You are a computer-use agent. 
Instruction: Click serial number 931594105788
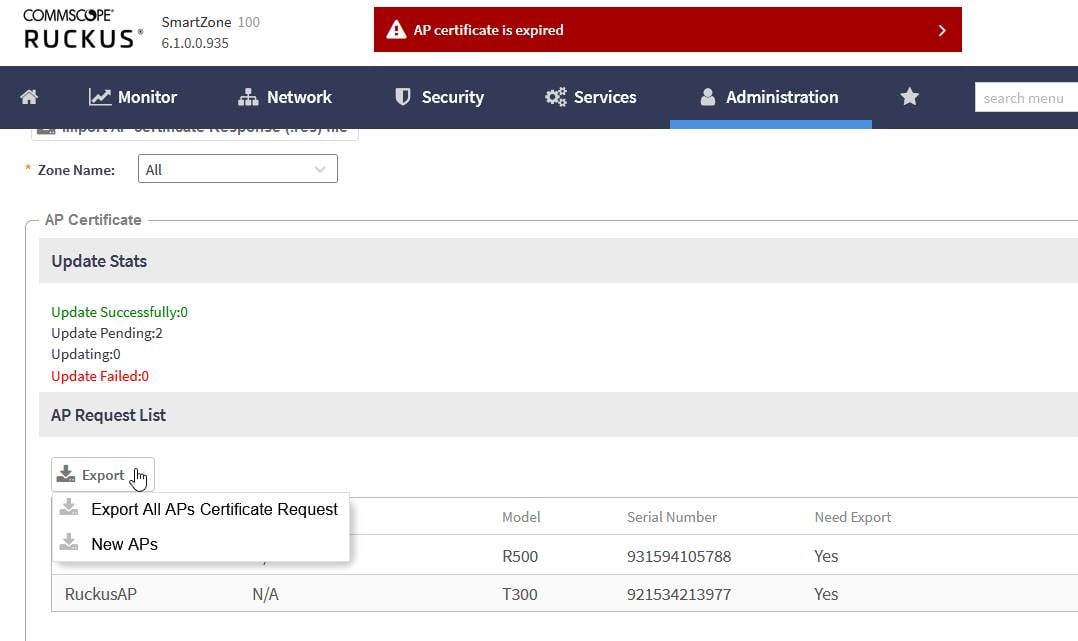point(679,556)
